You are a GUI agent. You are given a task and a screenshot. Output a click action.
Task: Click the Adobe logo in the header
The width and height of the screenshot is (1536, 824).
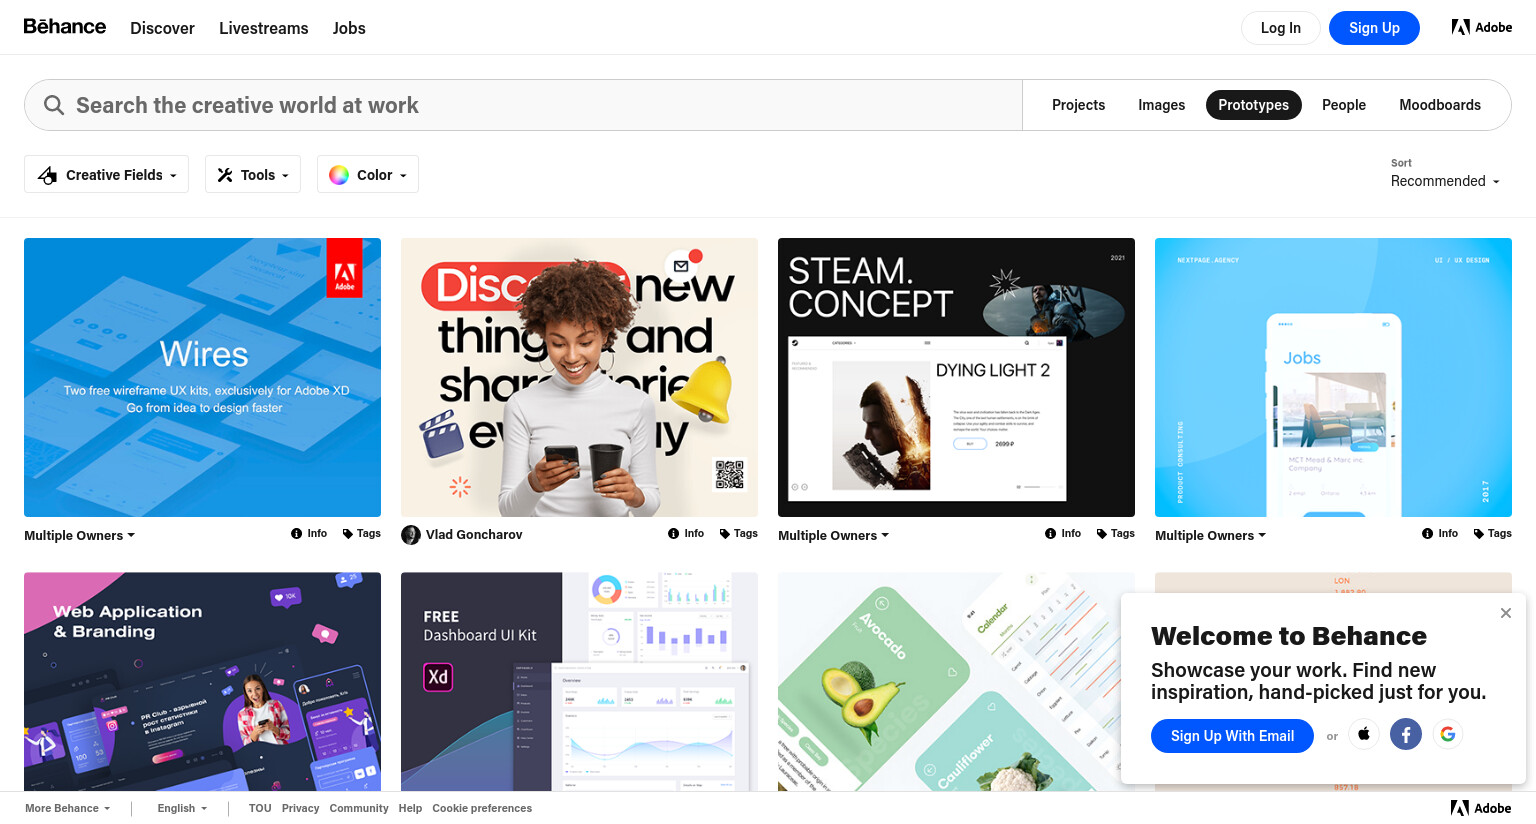tap(1482, 27)
